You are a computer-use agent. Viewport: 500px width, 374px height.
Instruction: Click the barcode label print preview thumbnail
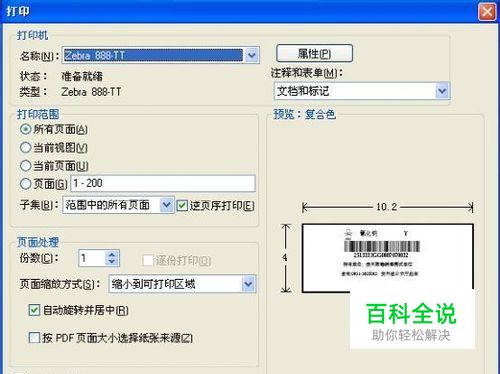pos(387,258)
